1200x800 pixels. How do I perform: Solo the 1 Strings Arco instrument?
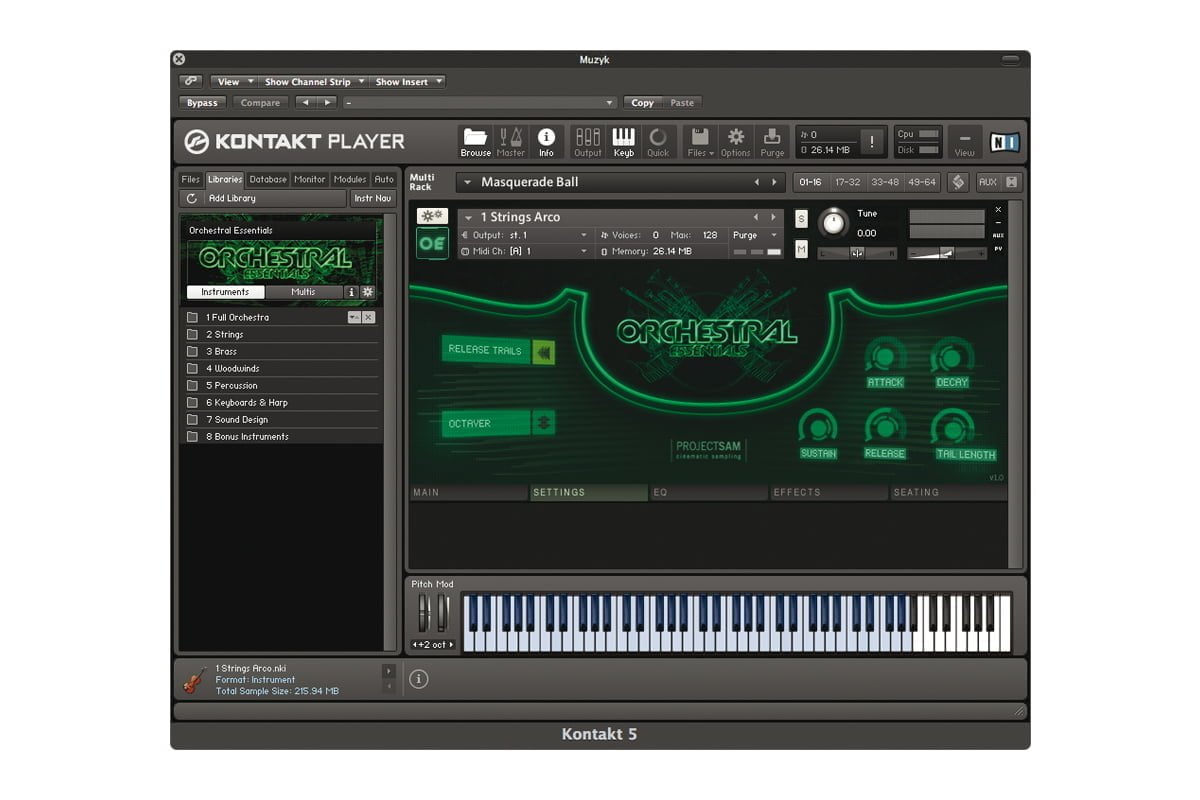click(x=801, y=218)
